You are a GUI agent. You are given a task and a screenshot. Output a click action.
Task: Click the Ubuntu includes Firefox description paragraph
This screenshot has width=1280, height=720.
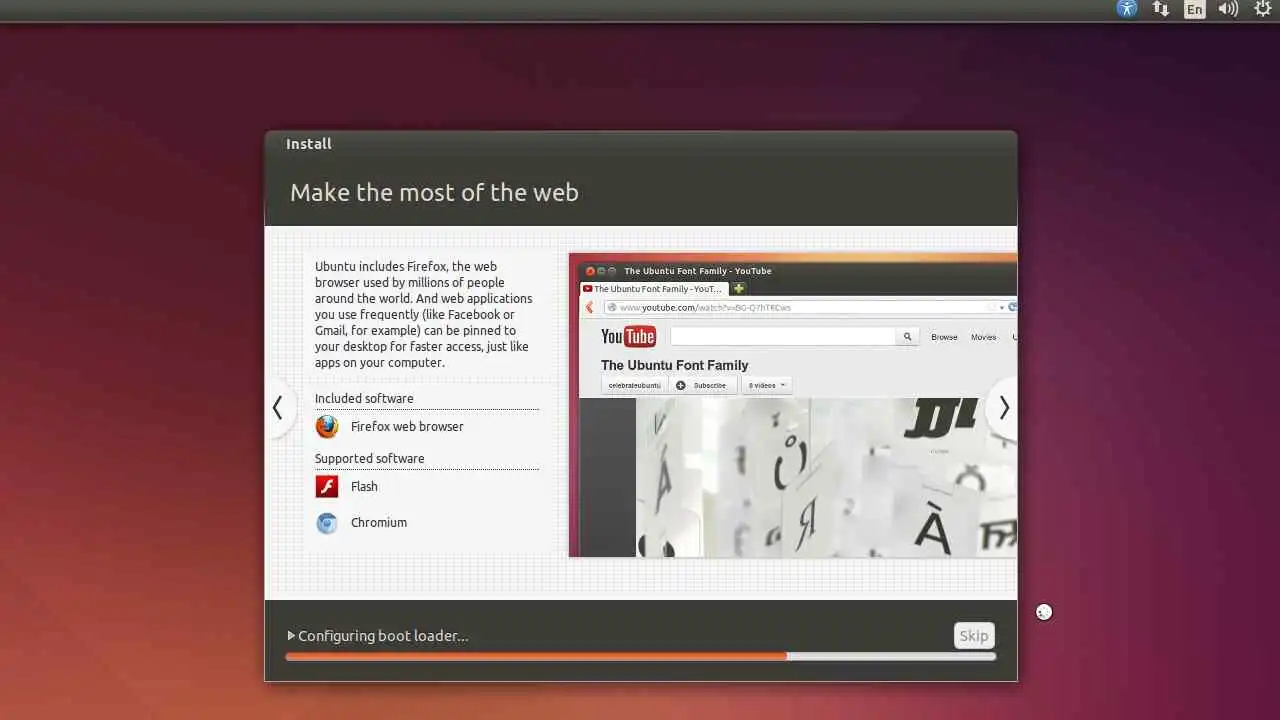point(424,315)
